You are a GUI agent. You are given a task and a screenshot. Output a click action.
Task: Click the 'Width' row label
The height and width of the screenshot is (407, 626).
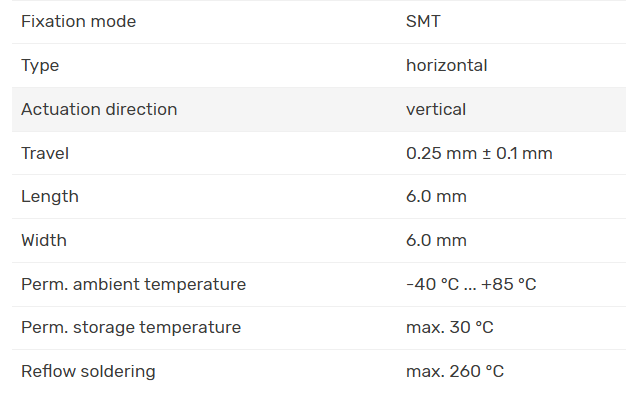[44, 240]
